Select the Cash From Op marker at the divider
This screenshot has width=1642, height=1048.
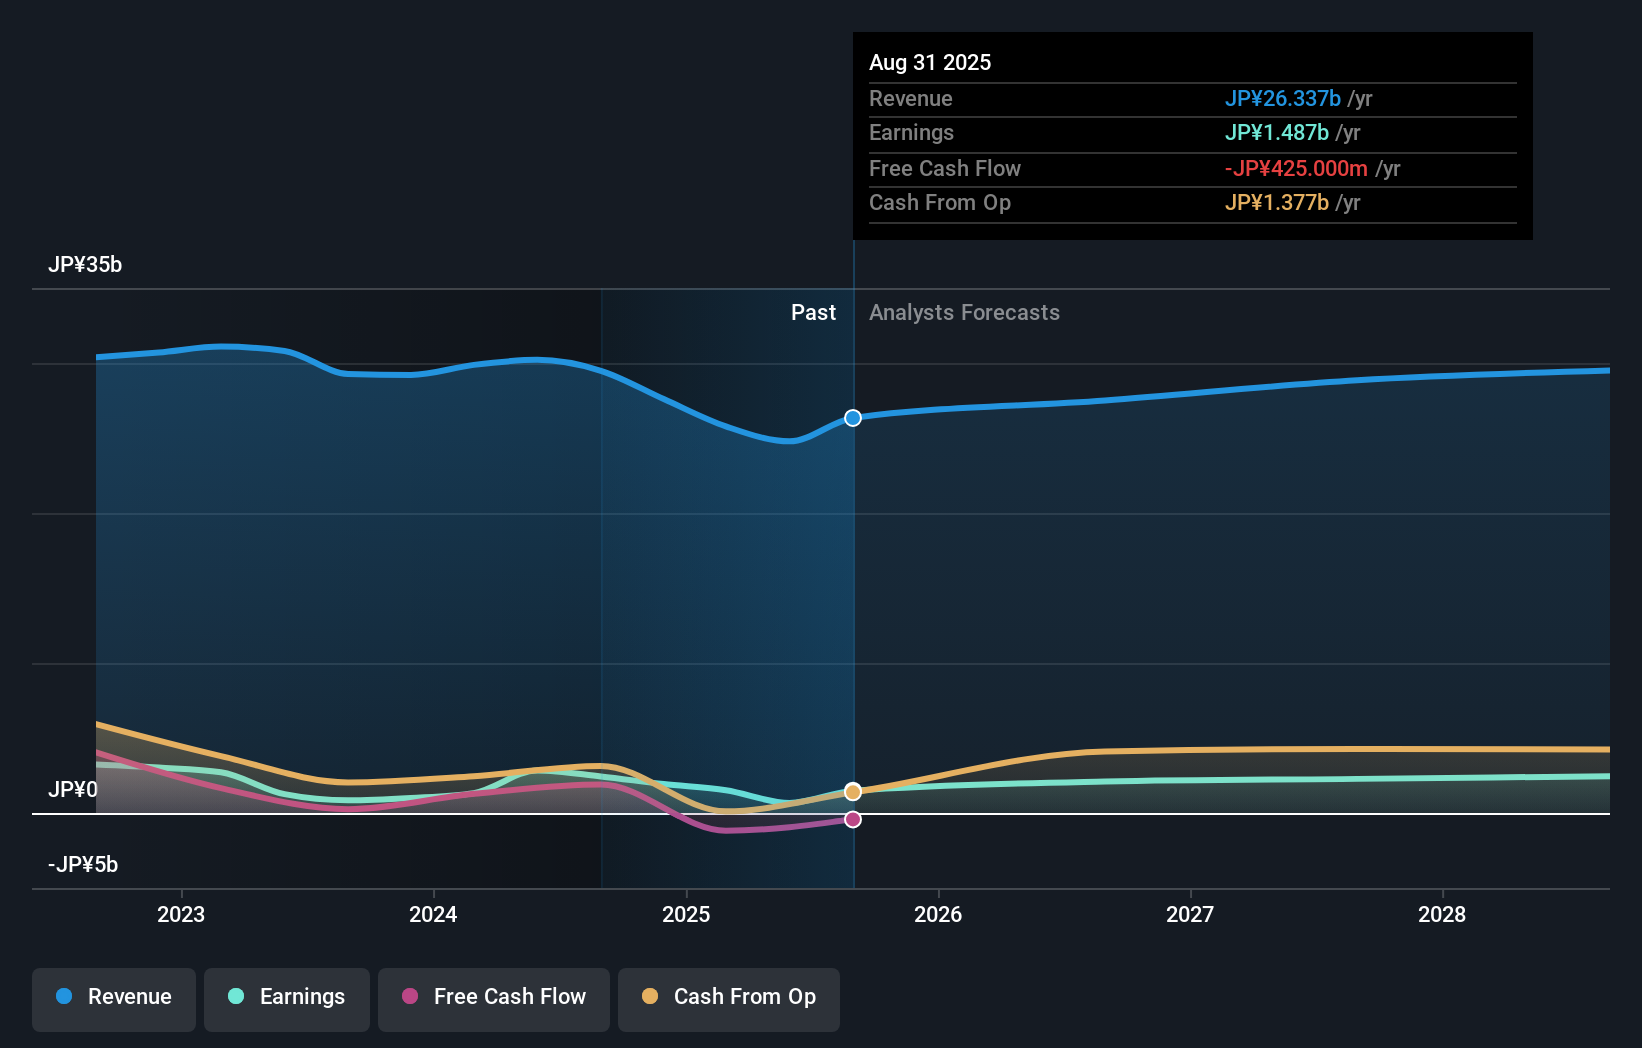[852, 791]
